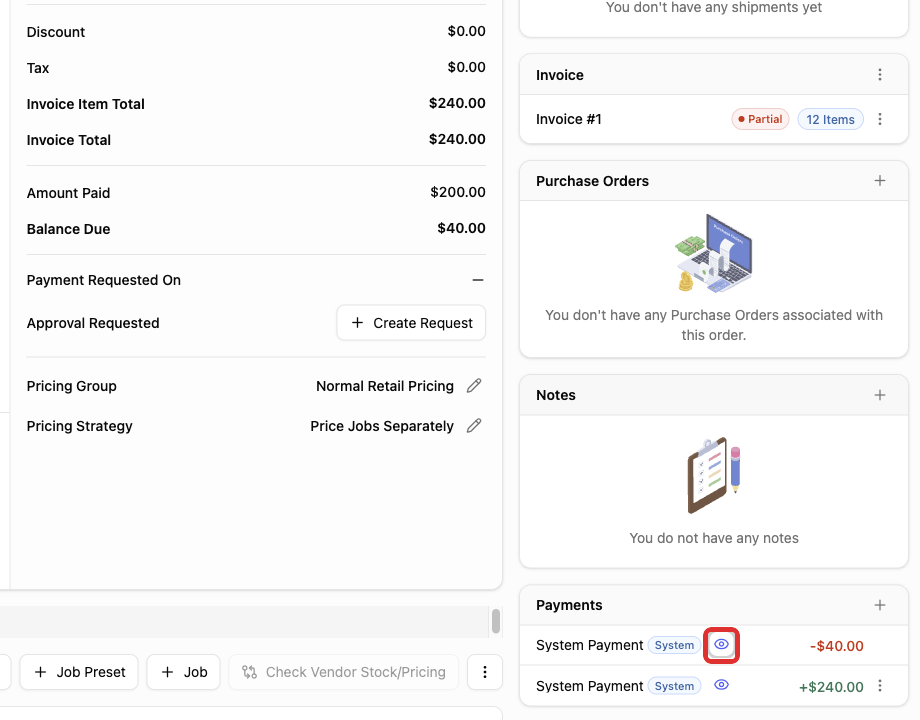Screen dimensions: 920x720
Task: Click the Payment Requested On label
Action: click(104, 280)
